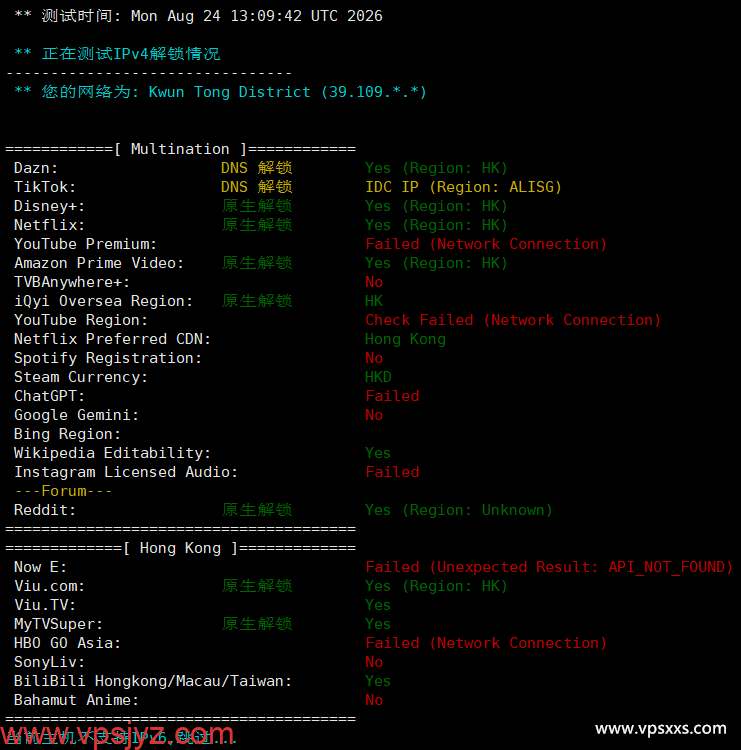Click the 'Steam Currency:' label
Viewport: 741px width, 750px height.
(x=81, y=377)
